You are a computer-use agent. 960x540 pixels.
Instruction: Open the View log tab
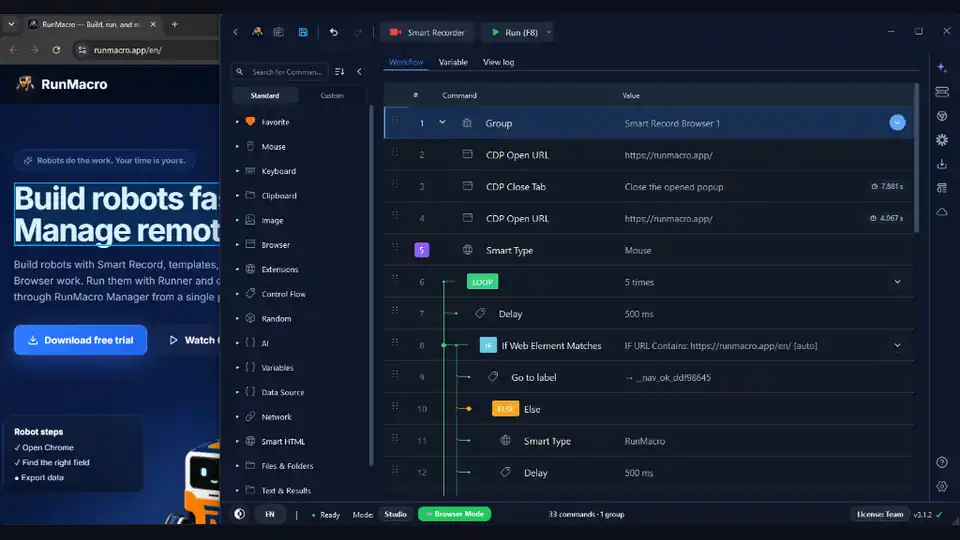(x=498, y=62)
